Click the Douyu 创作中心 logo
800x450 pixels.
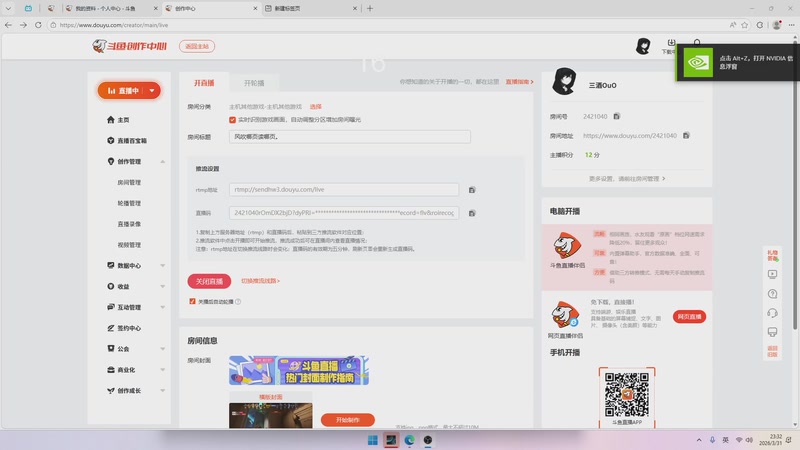tap(130, 46)
